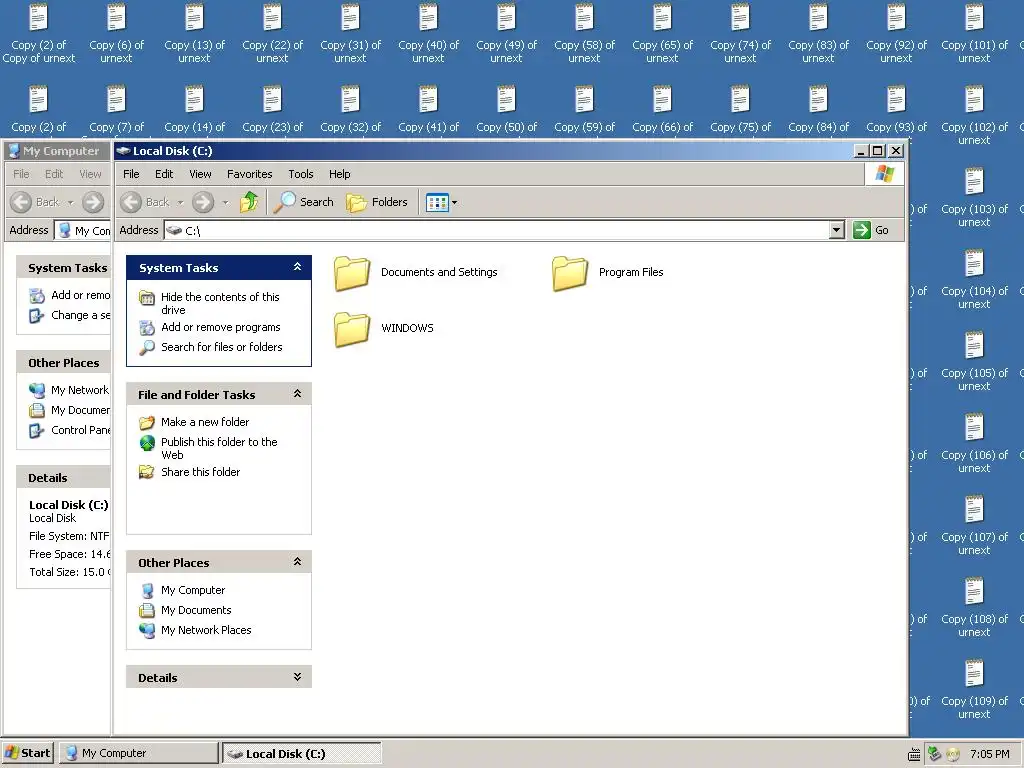This screenshot has width=1024, height=768.
Task: Select desktop file Copy (65) of urnext
Action: click(x=662, y=33)
